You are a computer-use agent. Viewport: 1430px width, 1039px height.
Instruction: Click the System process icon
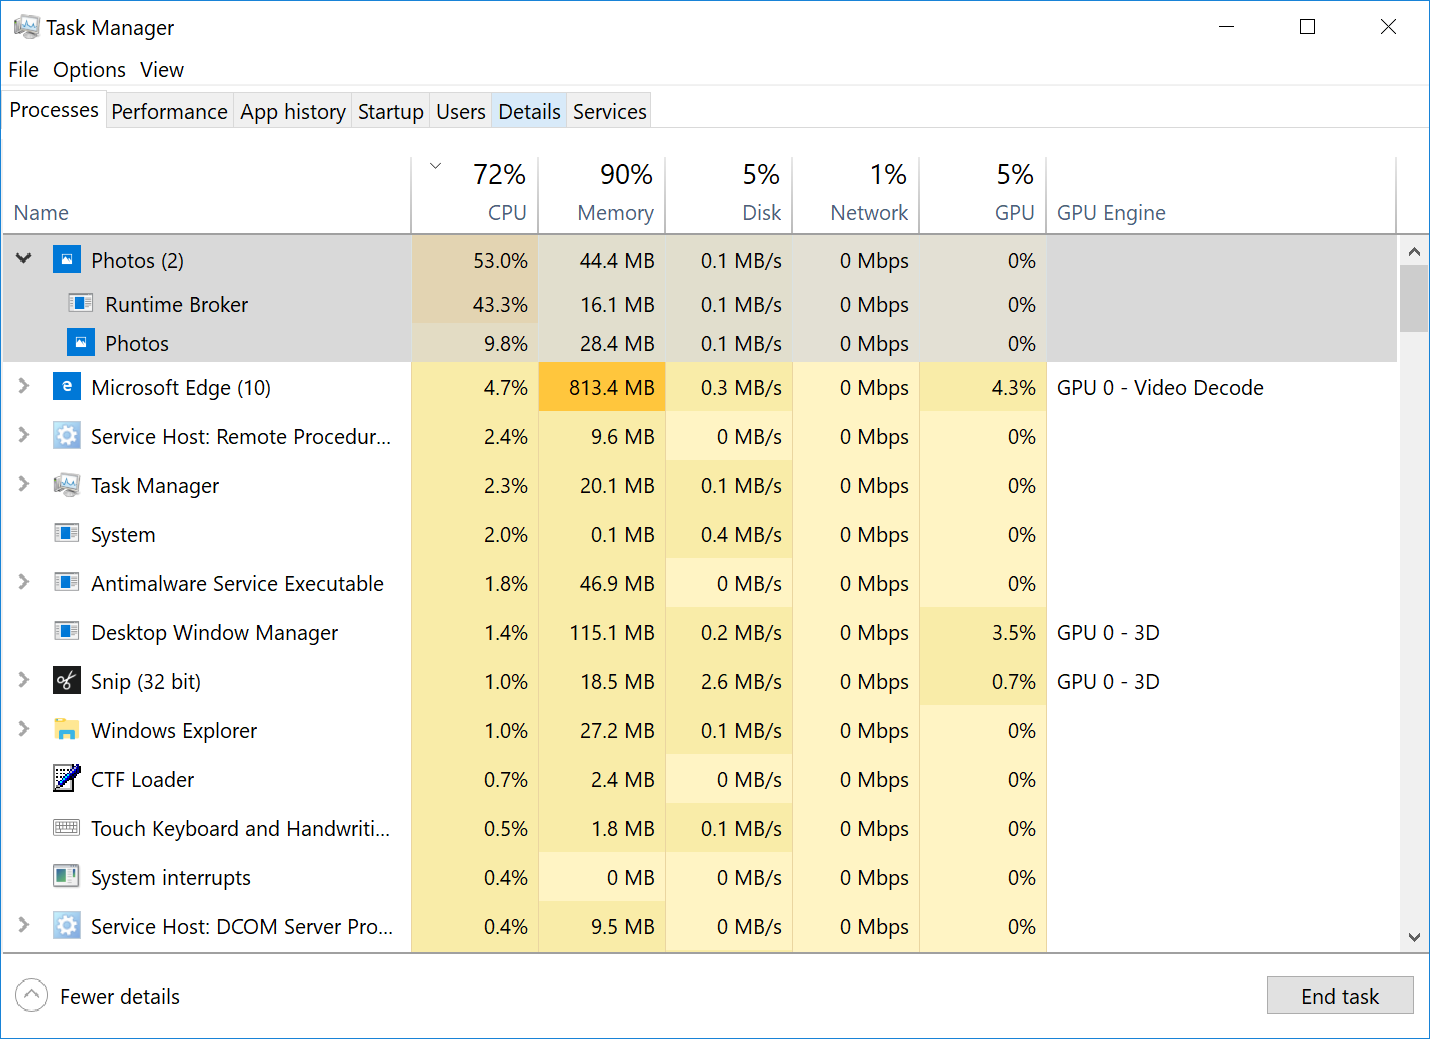coord(66,532)
